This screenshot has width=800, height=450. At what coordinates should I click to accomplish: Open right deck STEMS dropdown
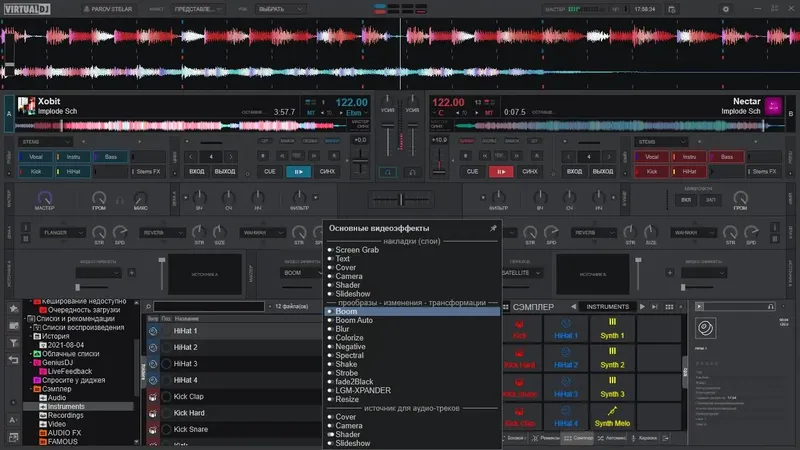pyautogui.click(x=661, y=141)
